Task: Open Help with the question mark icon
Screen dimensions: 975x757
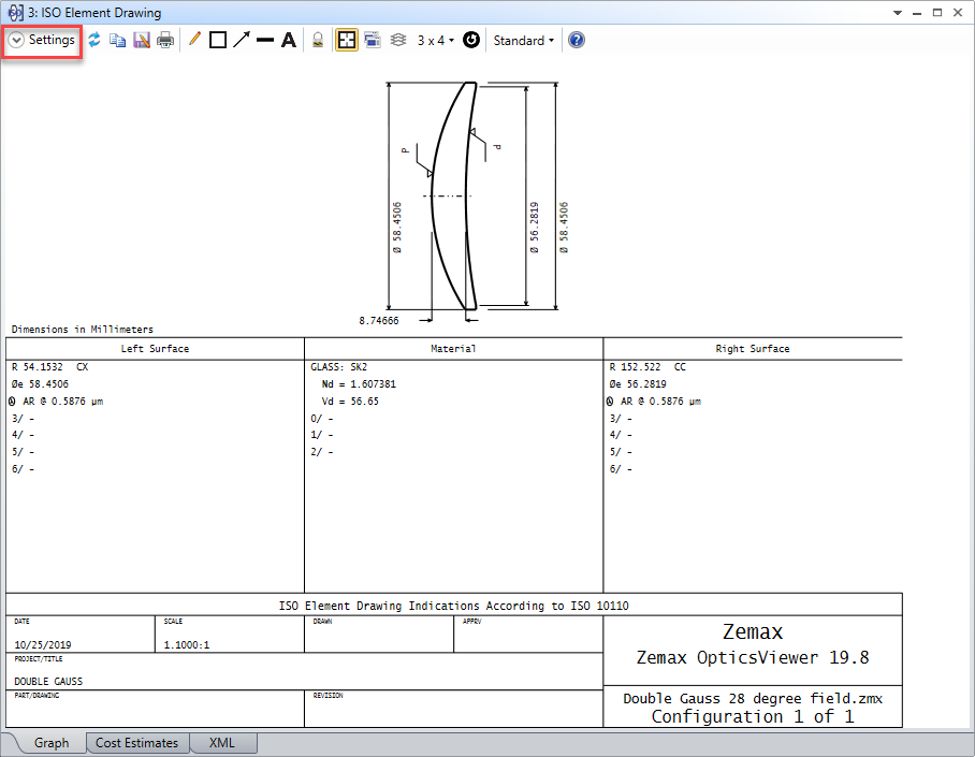Action: [x=576, y=41]
